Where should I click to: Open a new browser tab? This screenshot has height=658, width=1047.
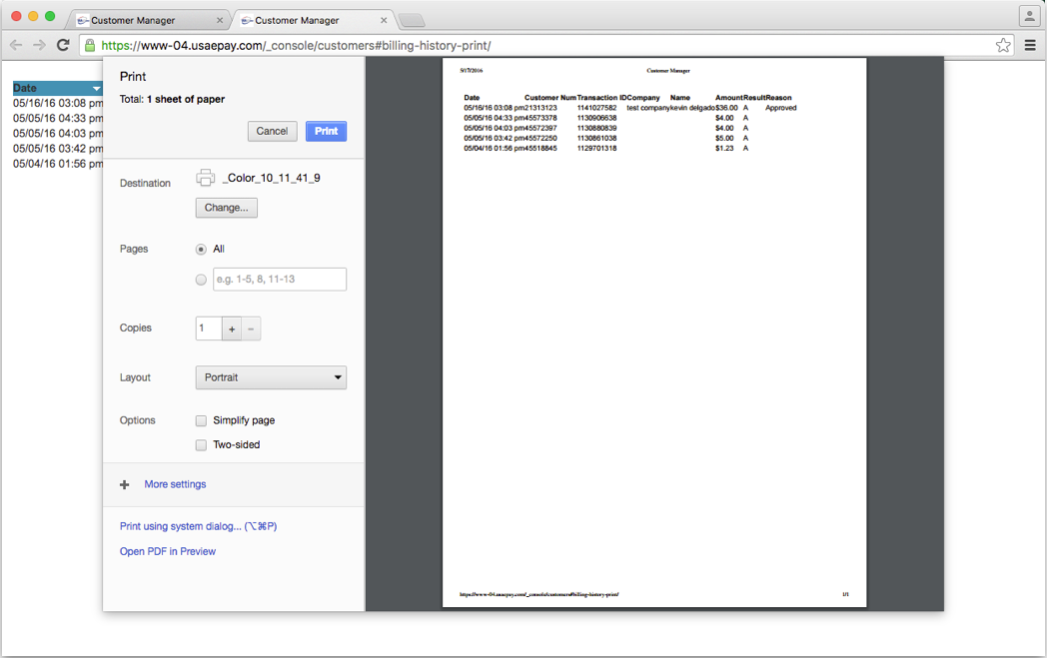411,18
